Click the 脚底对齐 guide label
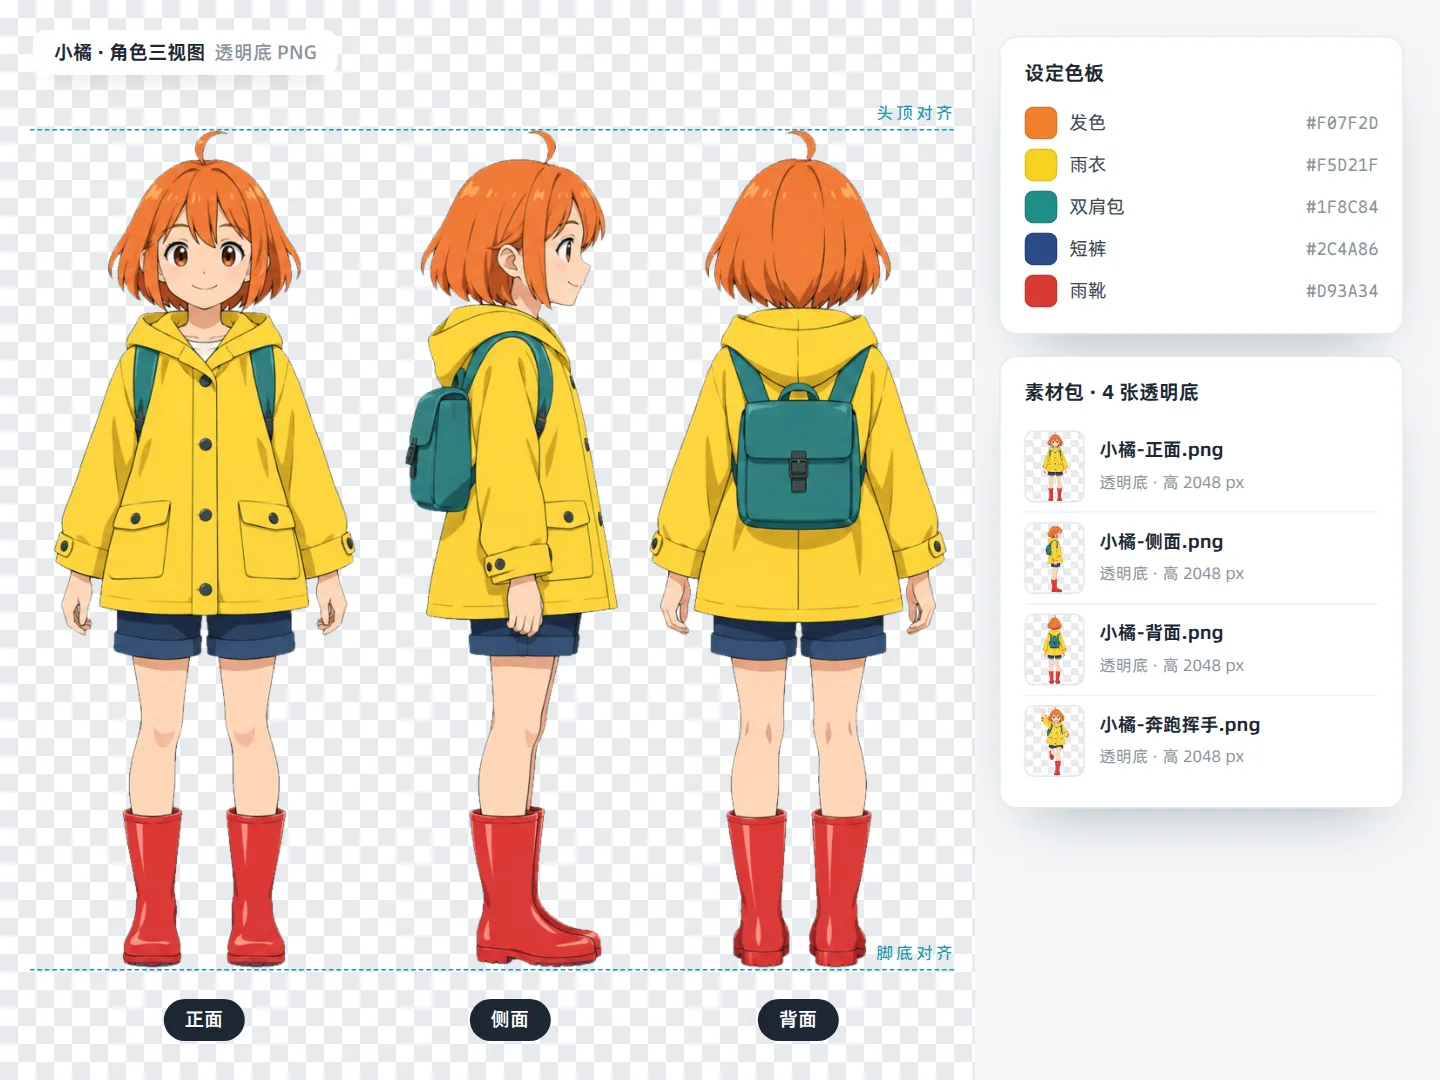 click(914, 953)
